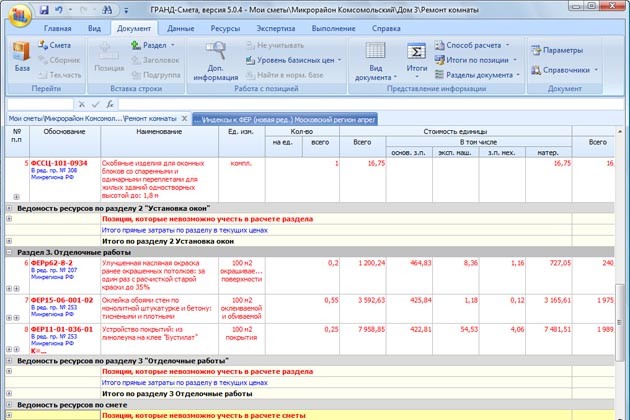This screenshot has height=420, width=630.
Task: Expand Итого по разделу 2 Установка окон
Action: click(x=9, y=241)
